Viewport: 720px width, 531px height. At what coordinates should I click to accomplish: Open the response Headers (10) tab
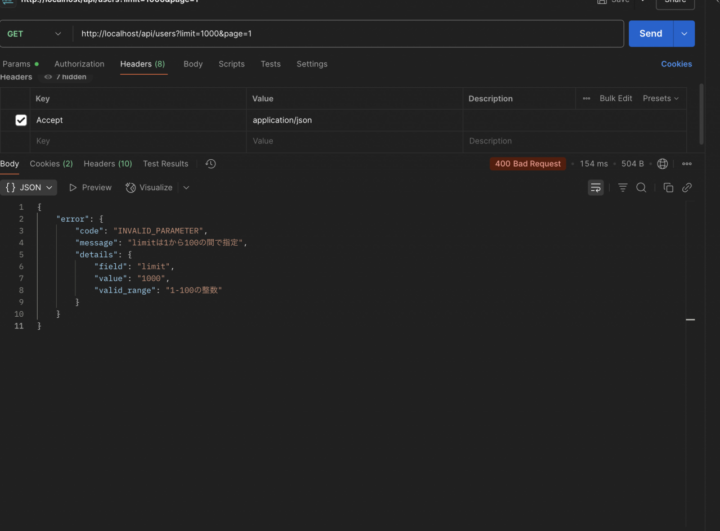tap(107, 164)
